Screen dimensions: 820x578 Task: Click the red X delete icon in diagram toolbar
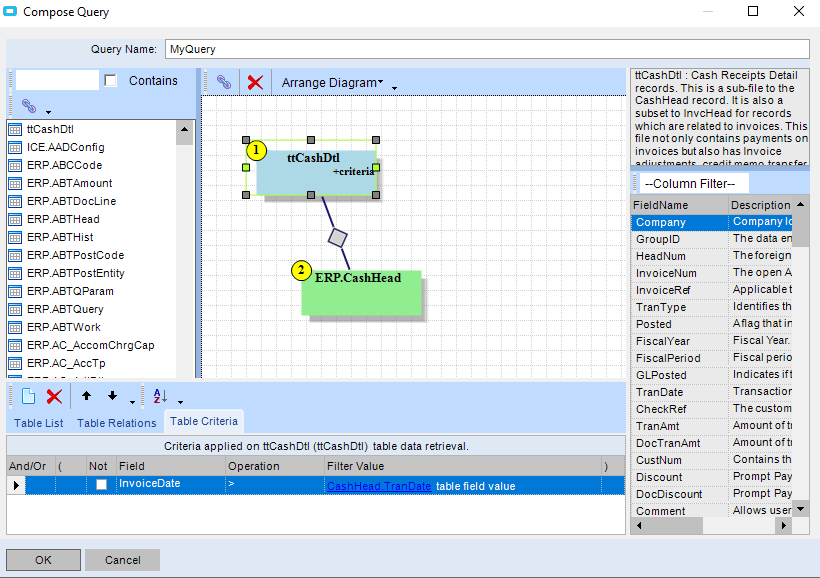255,82
